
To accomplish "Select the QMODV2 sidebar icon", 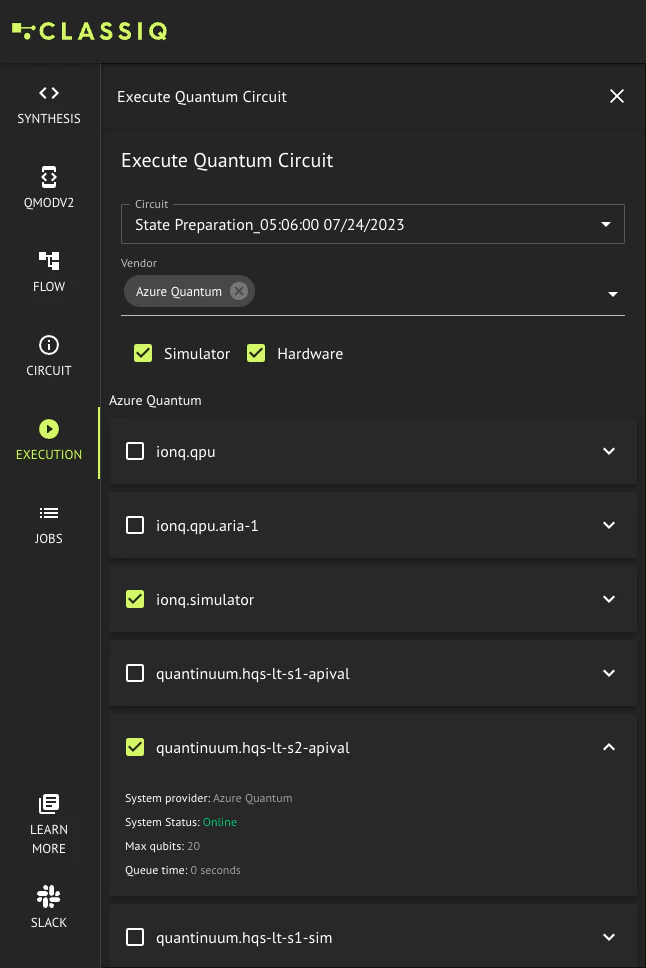I will [x=48, y=186].
